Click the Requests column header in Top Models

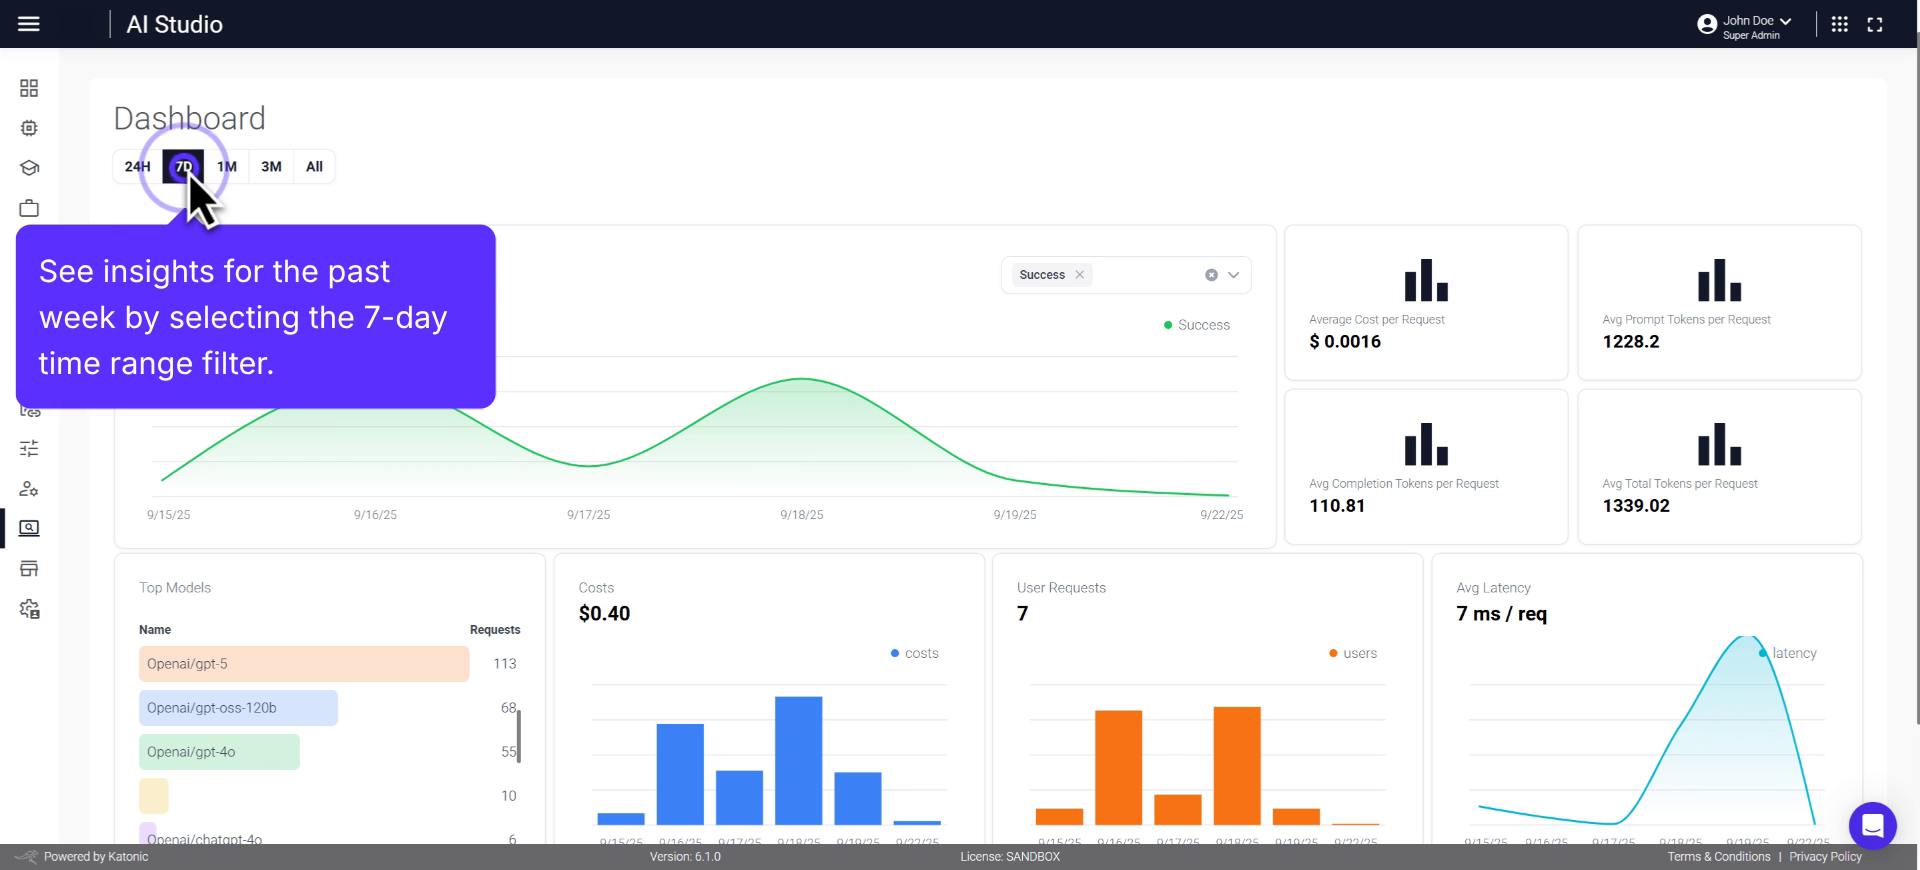tap(495, 630)
